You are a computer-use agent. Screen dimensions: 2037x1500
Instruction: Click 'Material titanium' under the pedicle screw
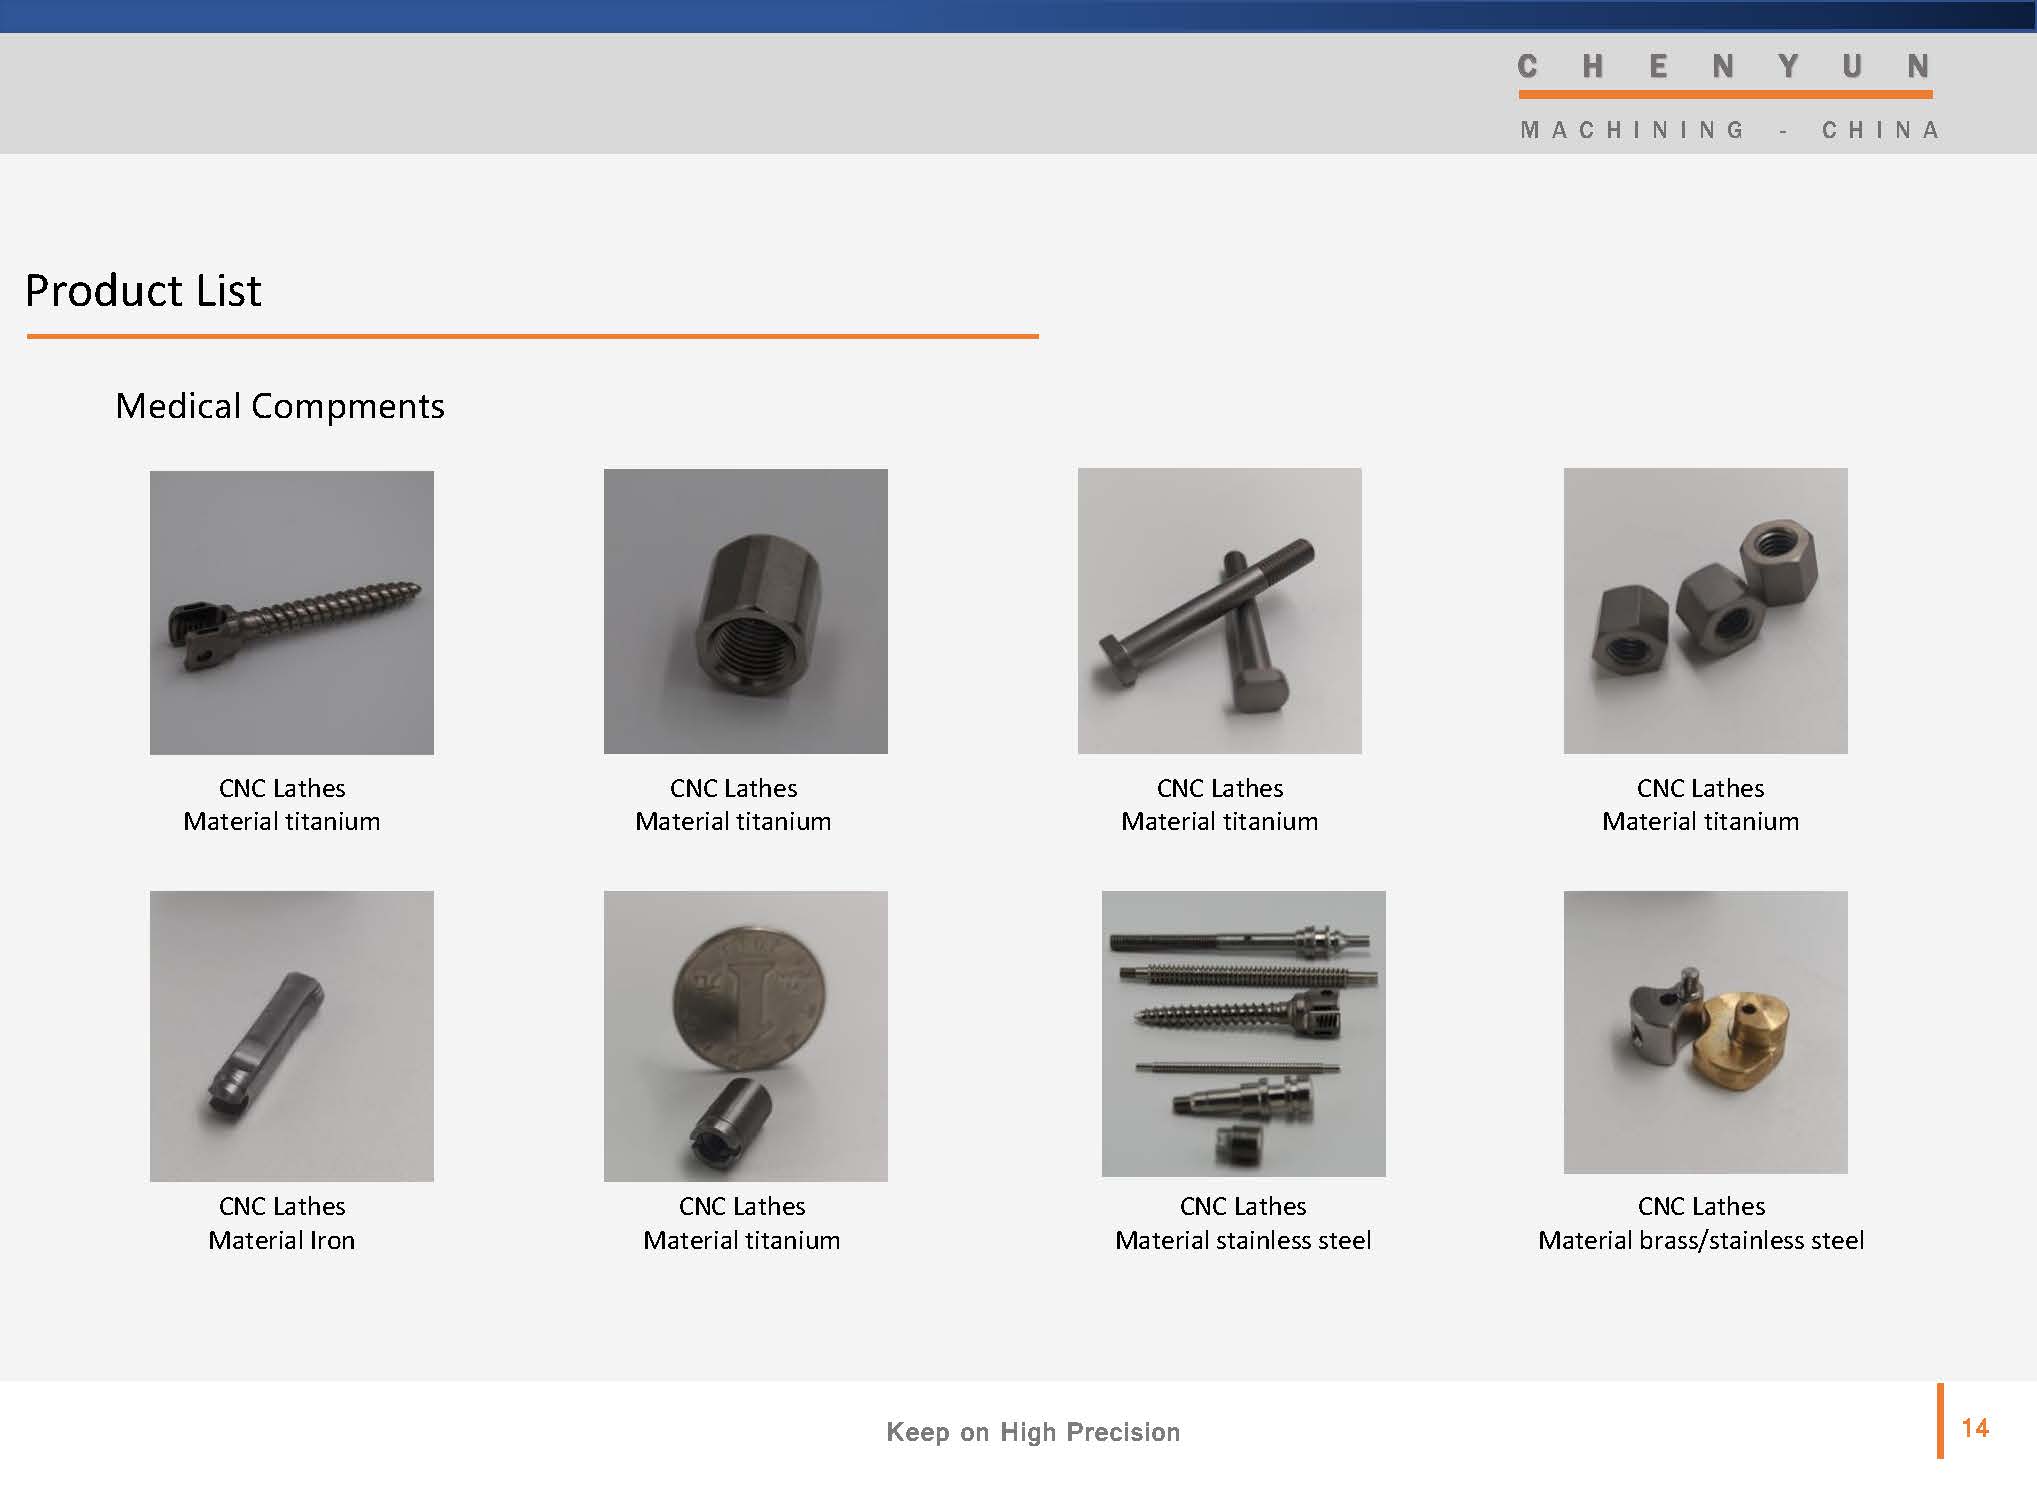282,821
